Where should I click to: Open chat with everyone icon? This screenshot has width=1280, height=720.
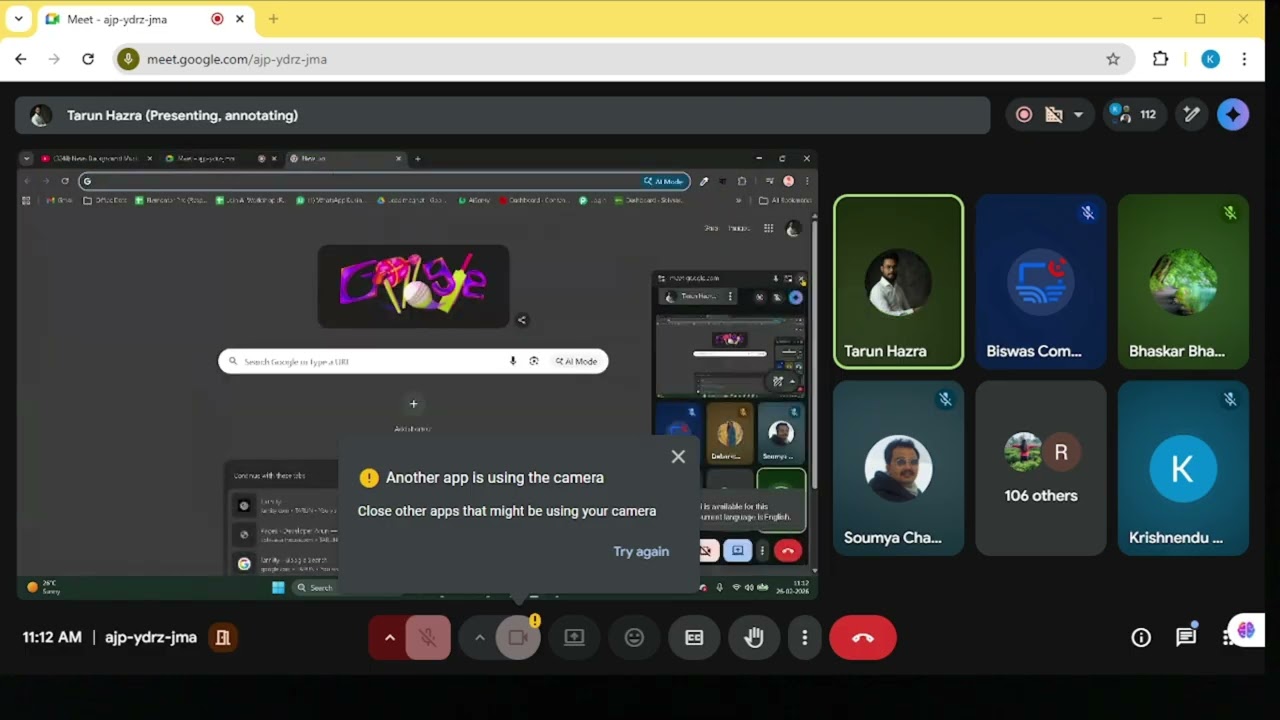[1186, 637]
